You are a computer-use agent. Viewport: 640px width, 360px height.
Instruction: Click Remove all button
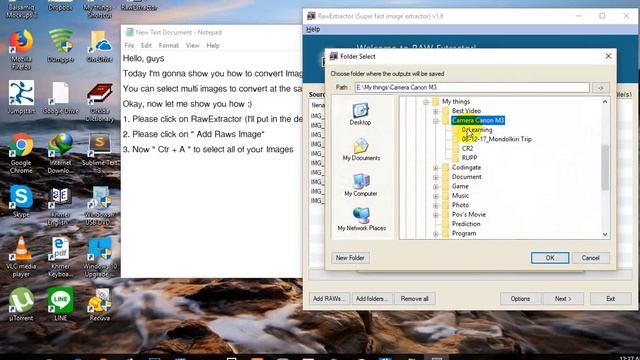(414, 299)
